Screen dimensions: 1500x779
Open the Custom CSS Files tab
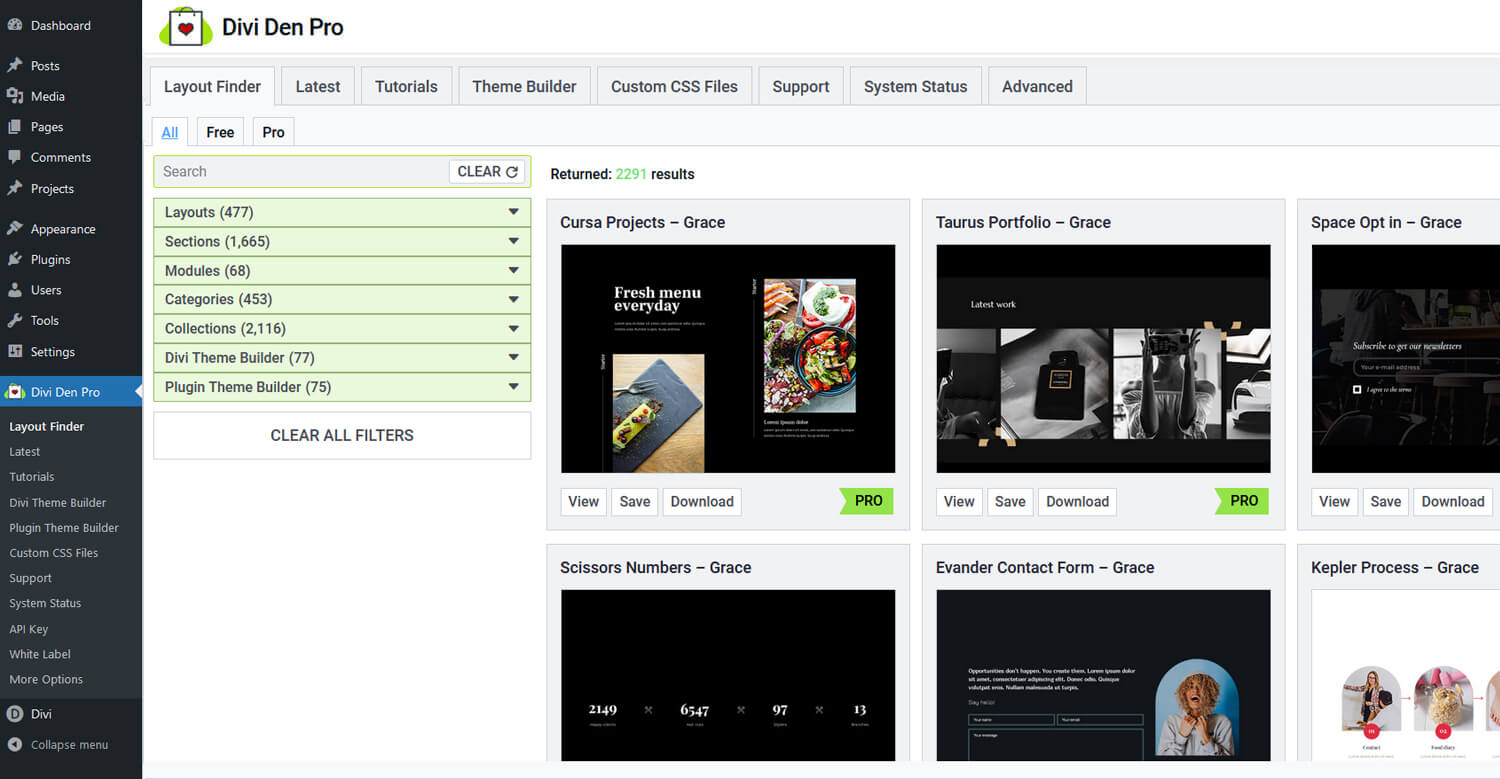[674, 86]
